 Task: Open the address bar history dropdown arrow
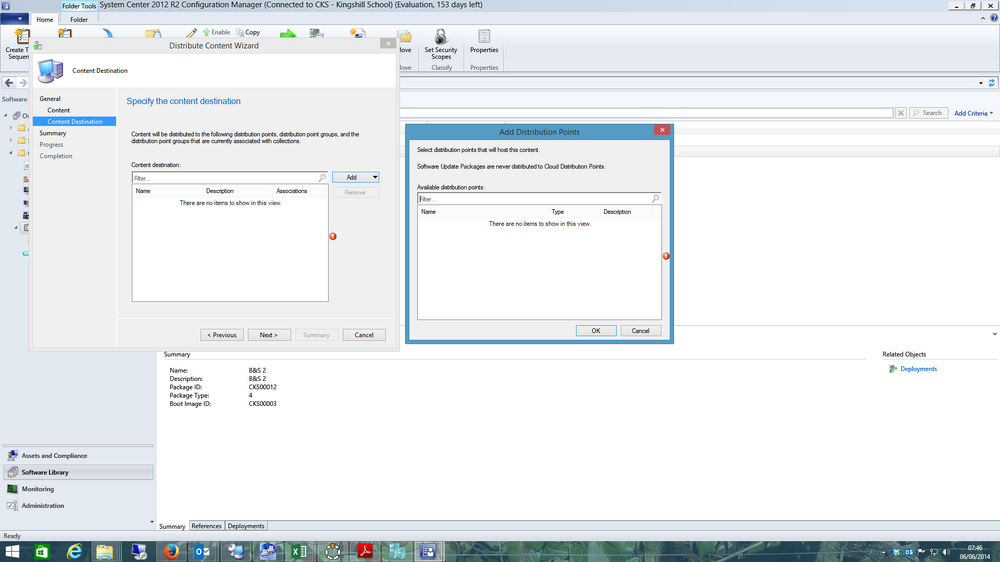click(981, 83)
